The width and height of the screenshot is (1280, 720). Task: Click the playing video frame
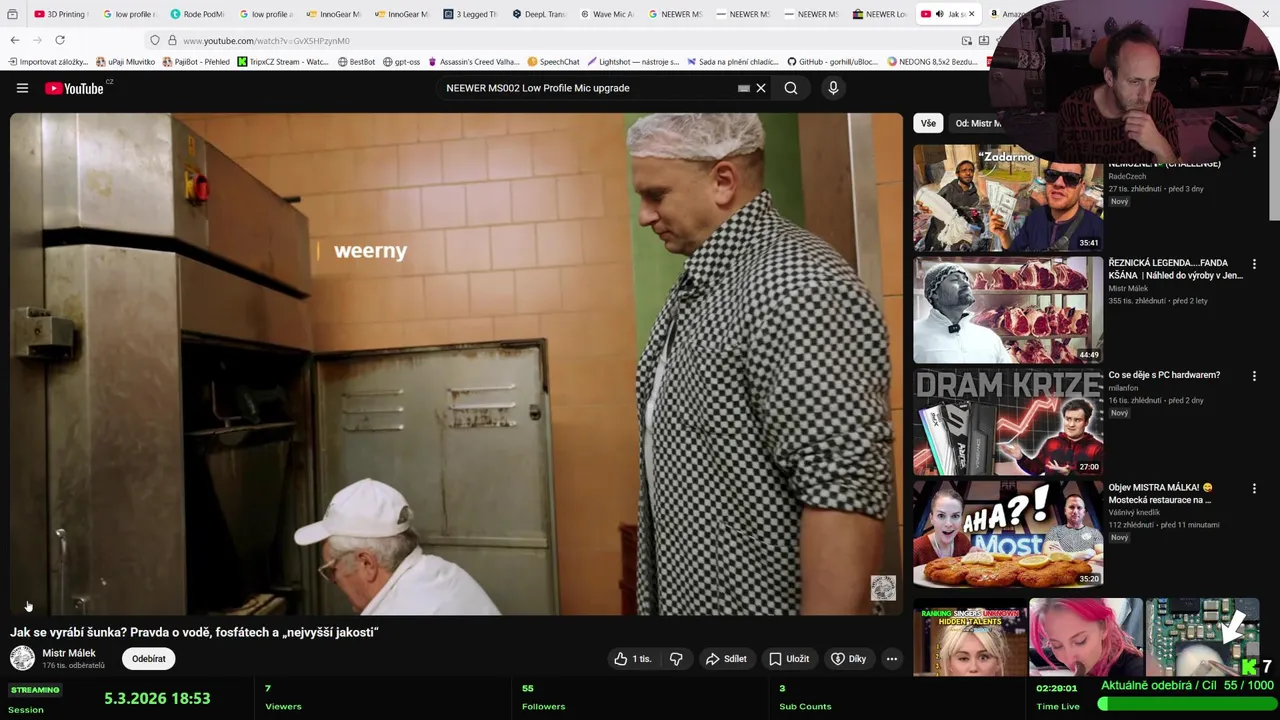click(456, 364)
